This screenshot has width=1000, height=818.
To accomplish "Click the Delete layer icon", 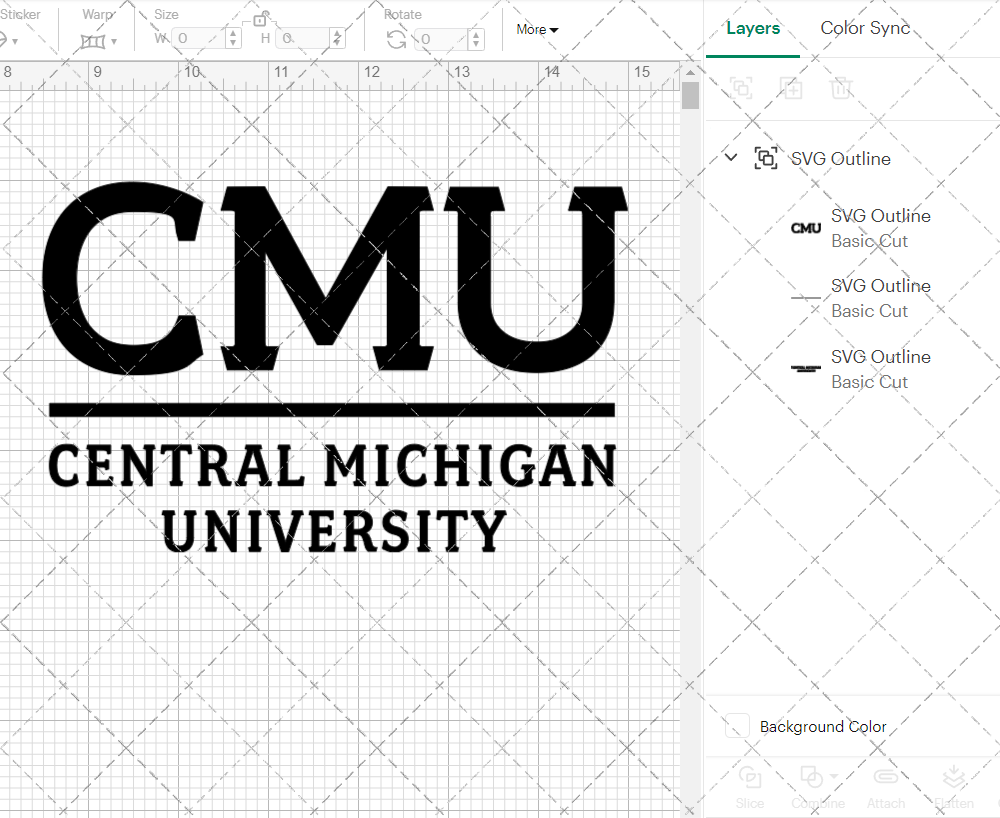I will 842,88.
